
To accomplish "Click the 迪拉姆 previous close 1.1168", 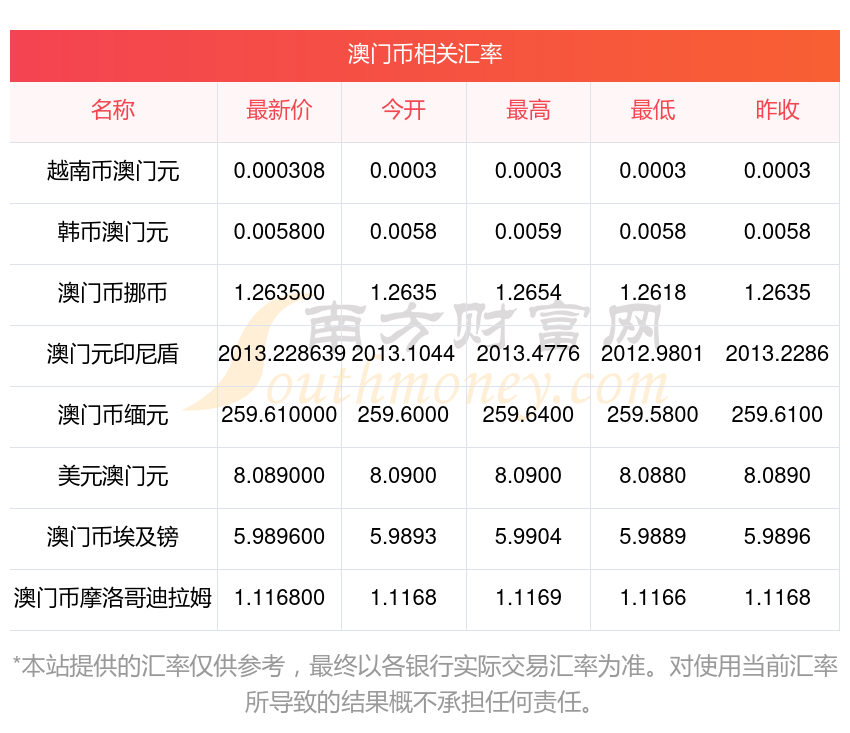I will pos(777,597).
